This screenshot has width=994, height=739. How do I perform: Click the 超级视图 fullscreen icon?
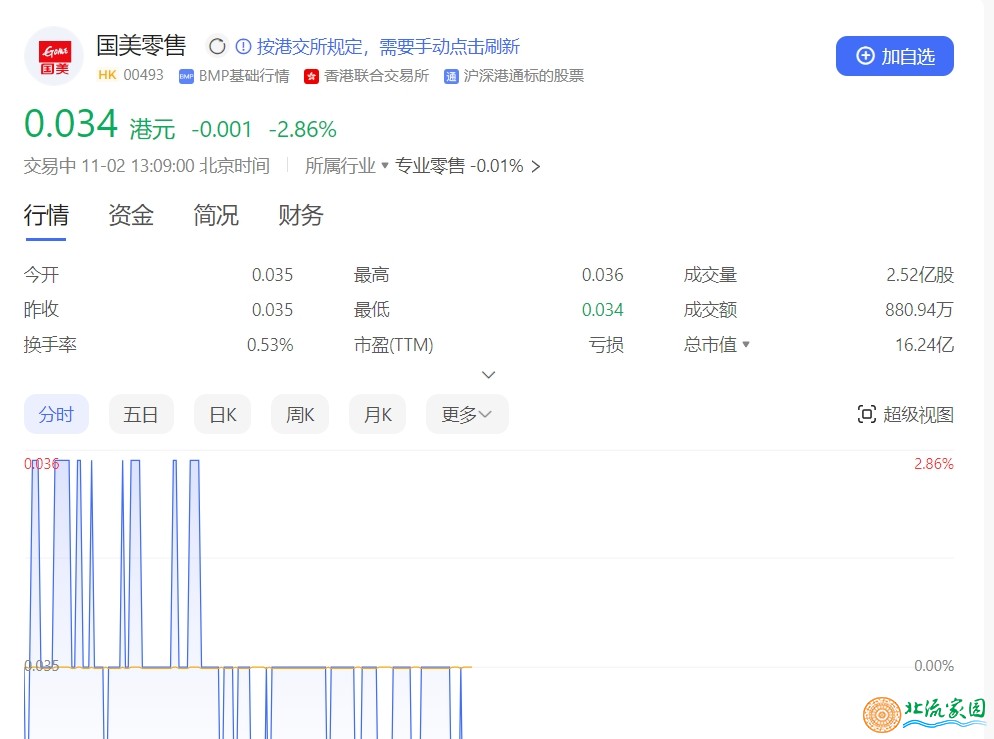[x=867, y=414]
